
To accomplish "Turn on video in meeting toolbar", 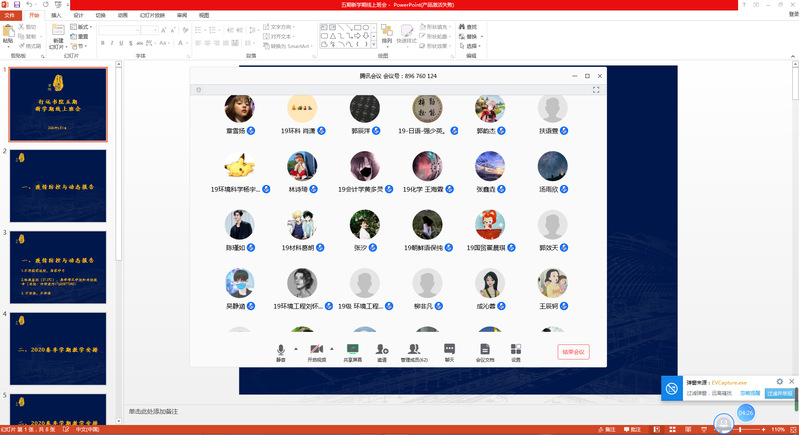I will 316,350.
